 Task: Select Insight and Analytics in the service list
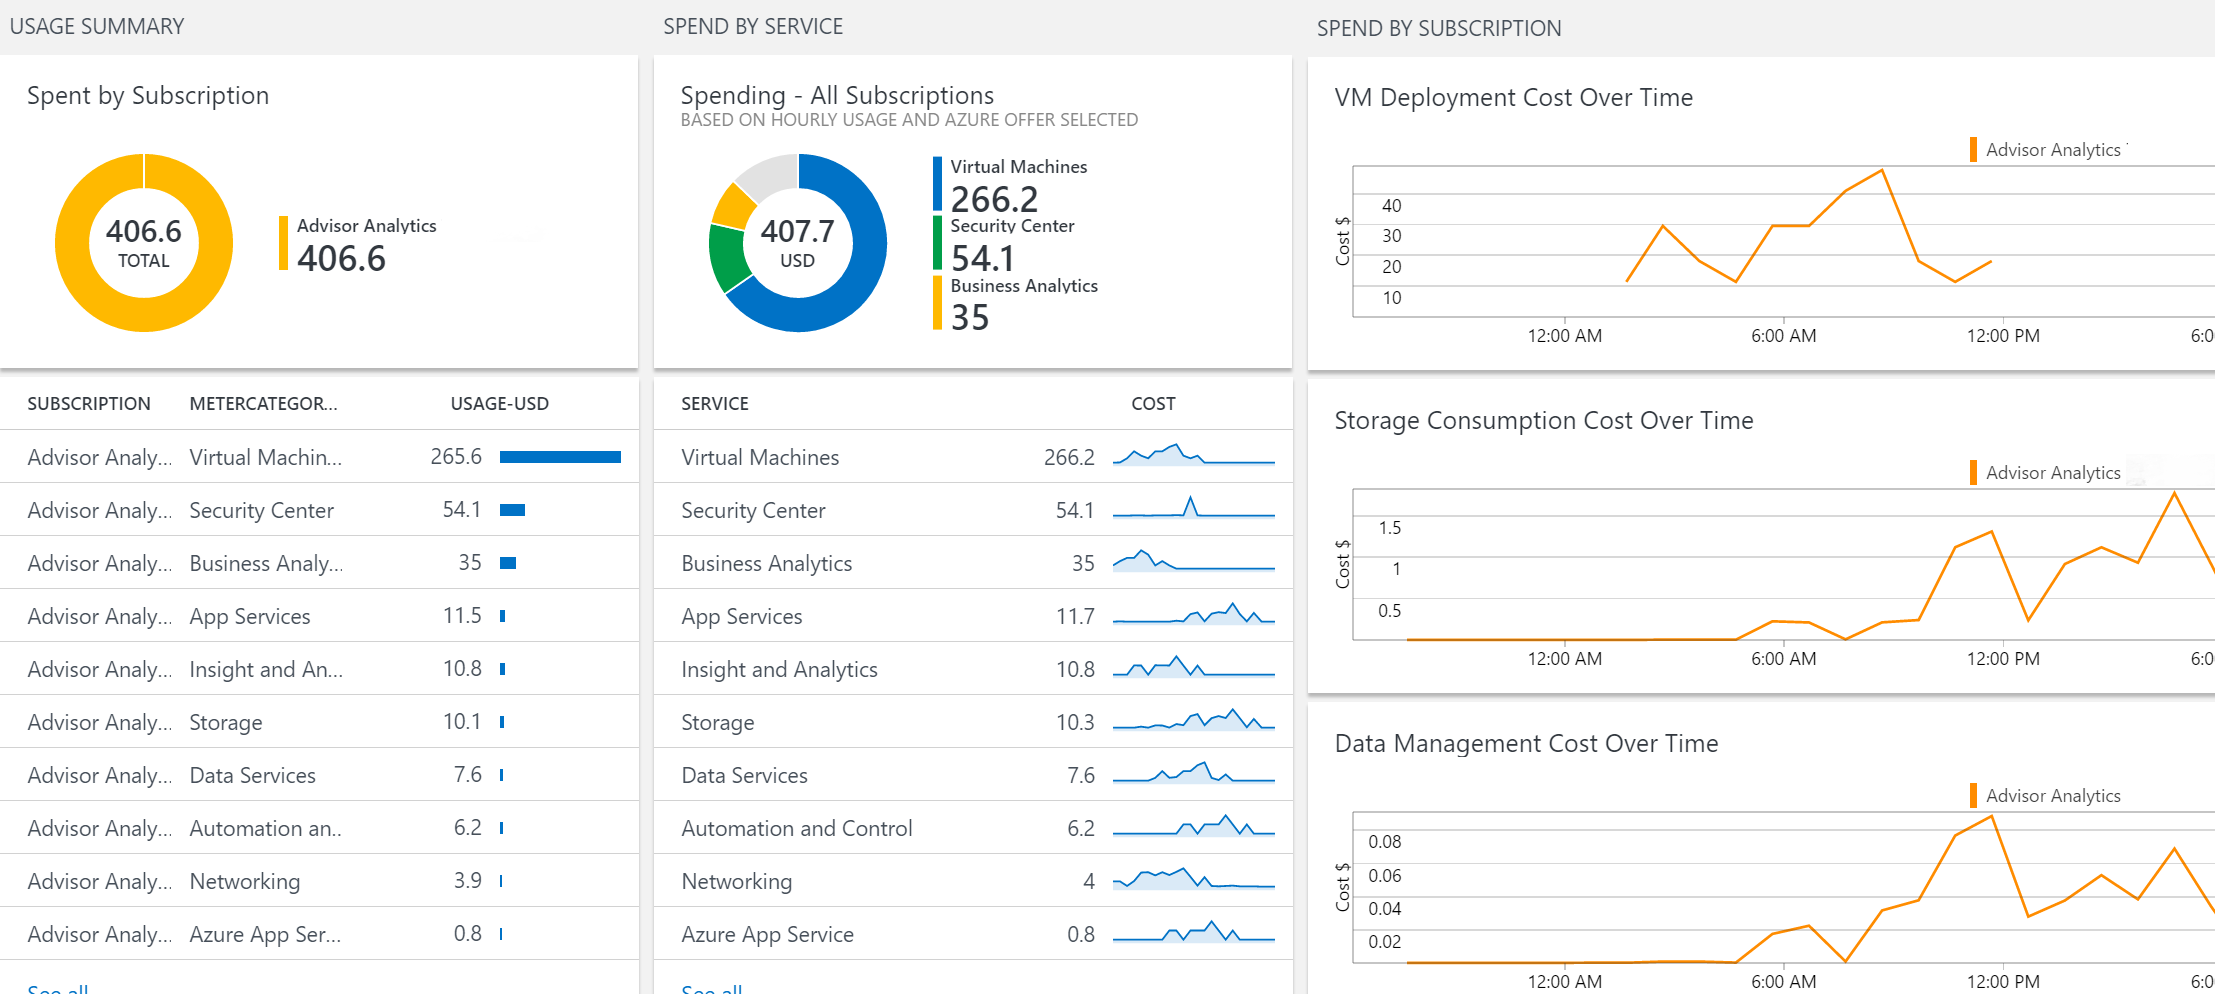pos(779,669)
